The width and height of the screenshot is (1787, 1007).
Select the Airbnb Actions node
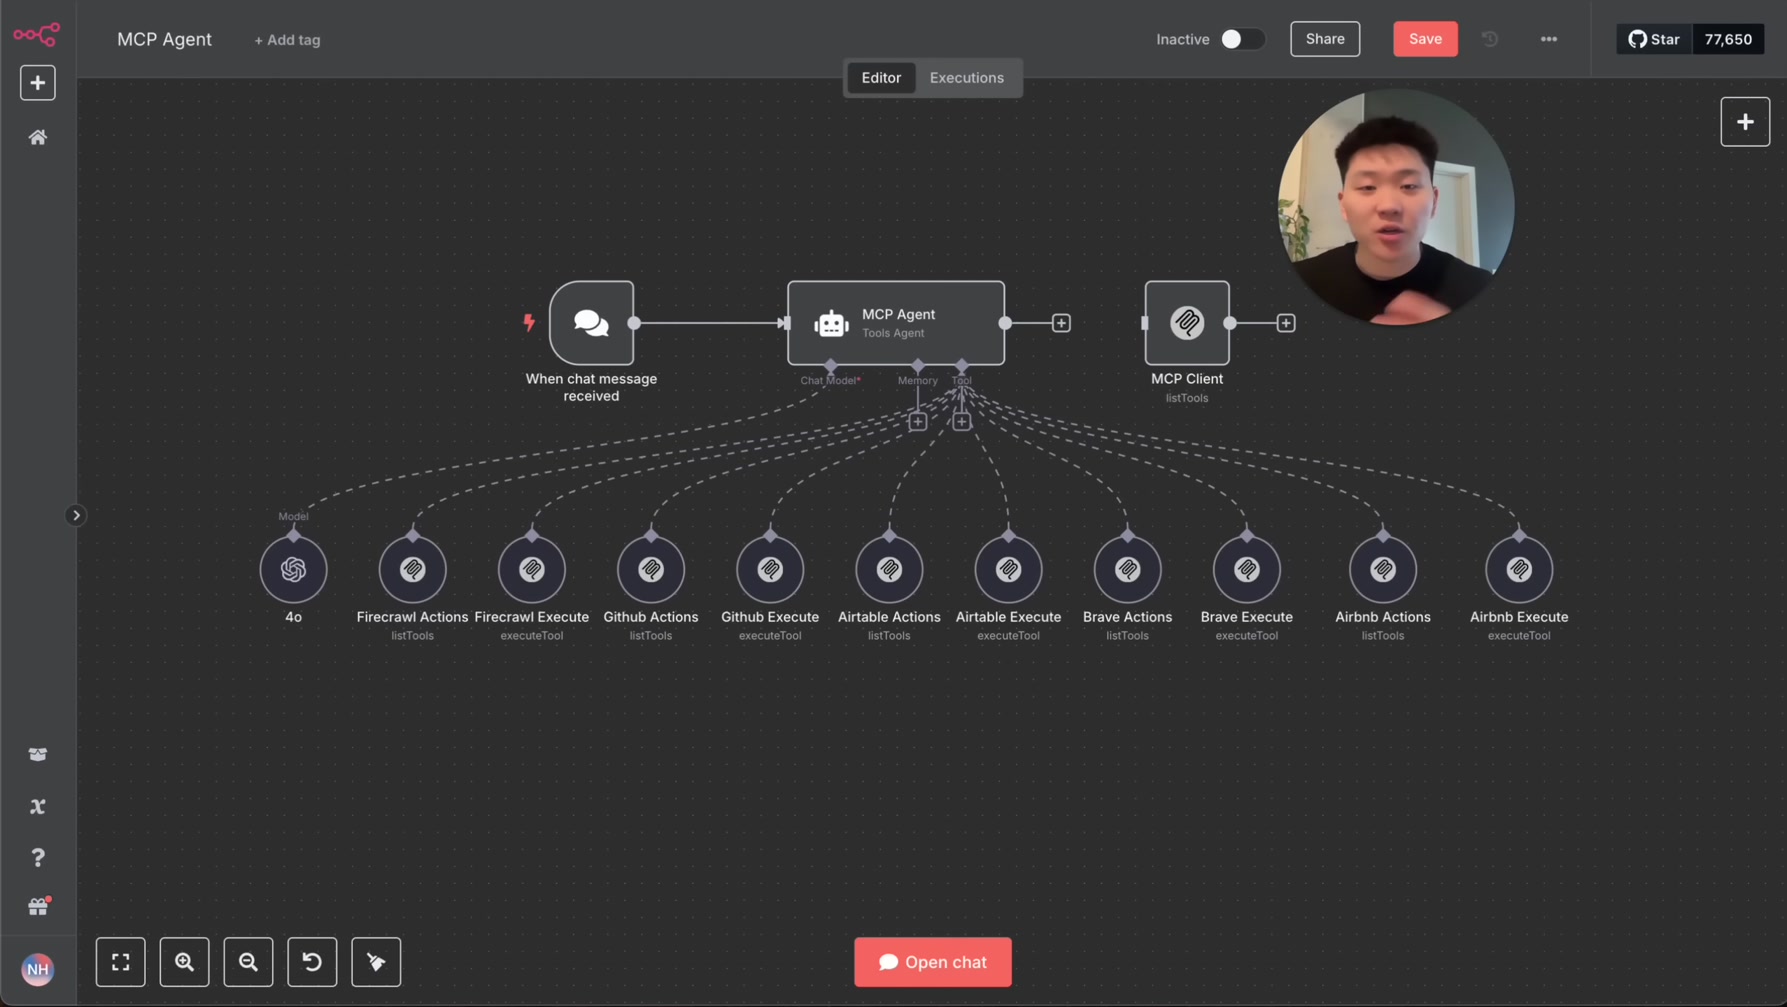(x=1383, y=569)
